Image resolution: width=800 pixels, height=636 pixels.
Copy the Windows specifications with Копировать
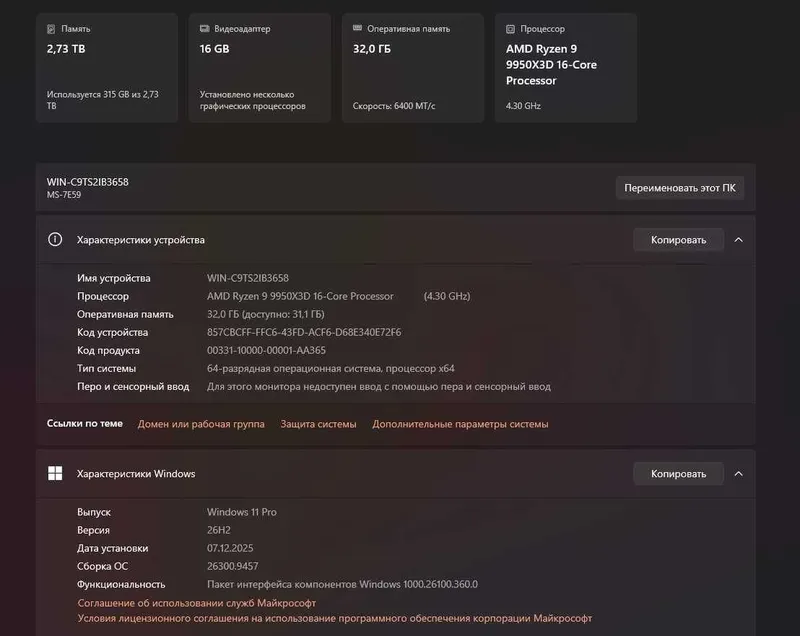point(679,474)
